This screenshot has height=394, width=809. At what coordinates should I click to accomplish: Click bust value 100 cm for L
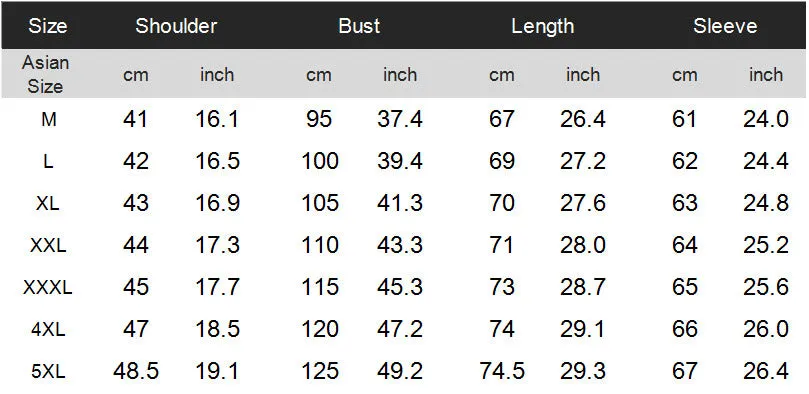tap(319, 161)
